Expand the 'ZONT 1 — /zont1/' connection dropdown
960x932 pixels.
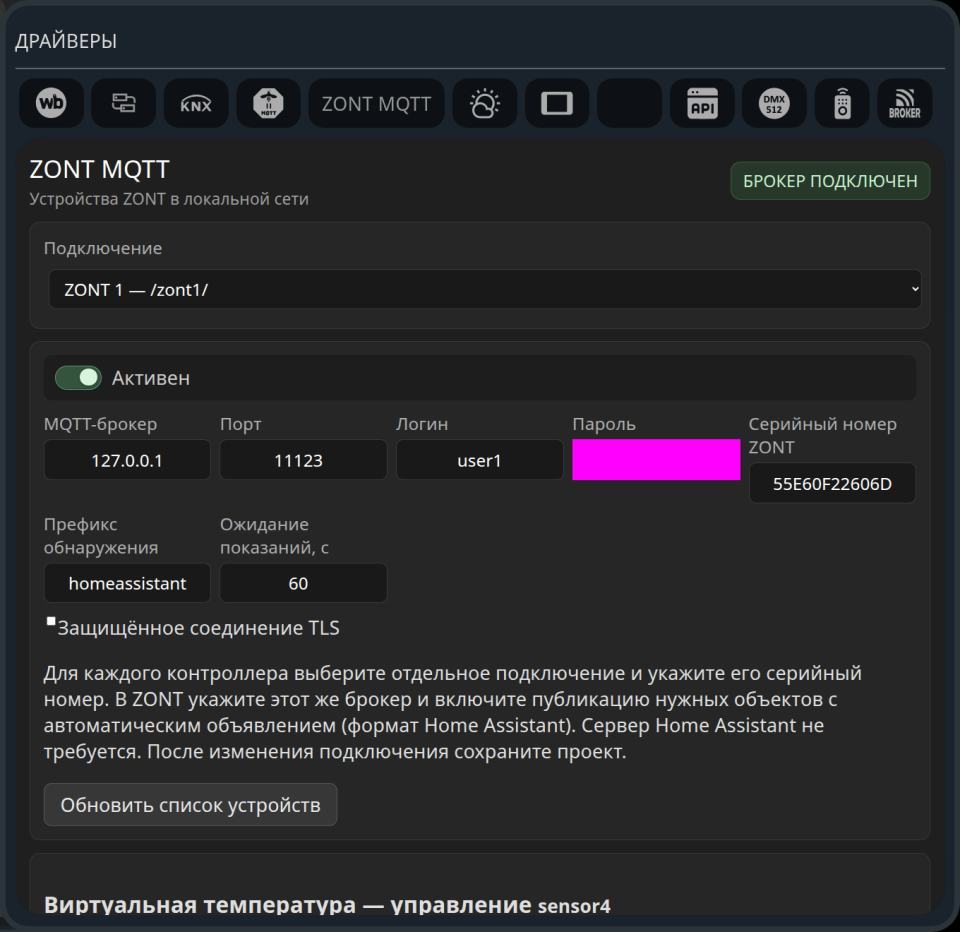coord(485,289)
